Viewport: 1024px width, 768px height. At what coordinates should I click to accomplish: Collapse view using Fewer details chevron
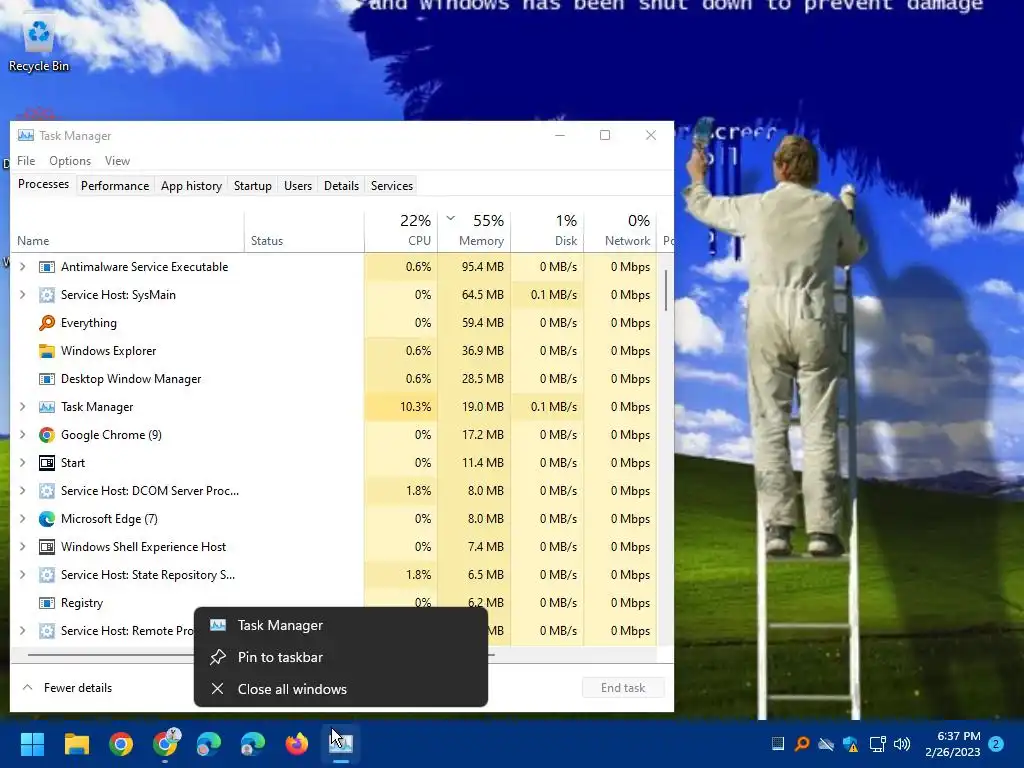[27, 688]
